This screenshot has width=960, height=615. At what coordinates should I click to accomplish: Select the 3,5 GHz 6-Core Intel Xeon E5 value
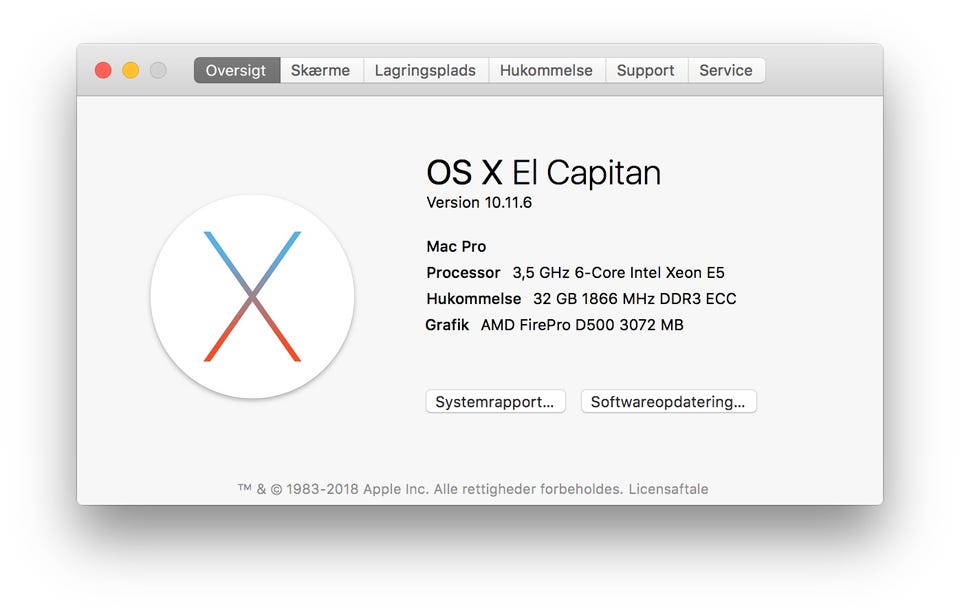tap(618, 273)
